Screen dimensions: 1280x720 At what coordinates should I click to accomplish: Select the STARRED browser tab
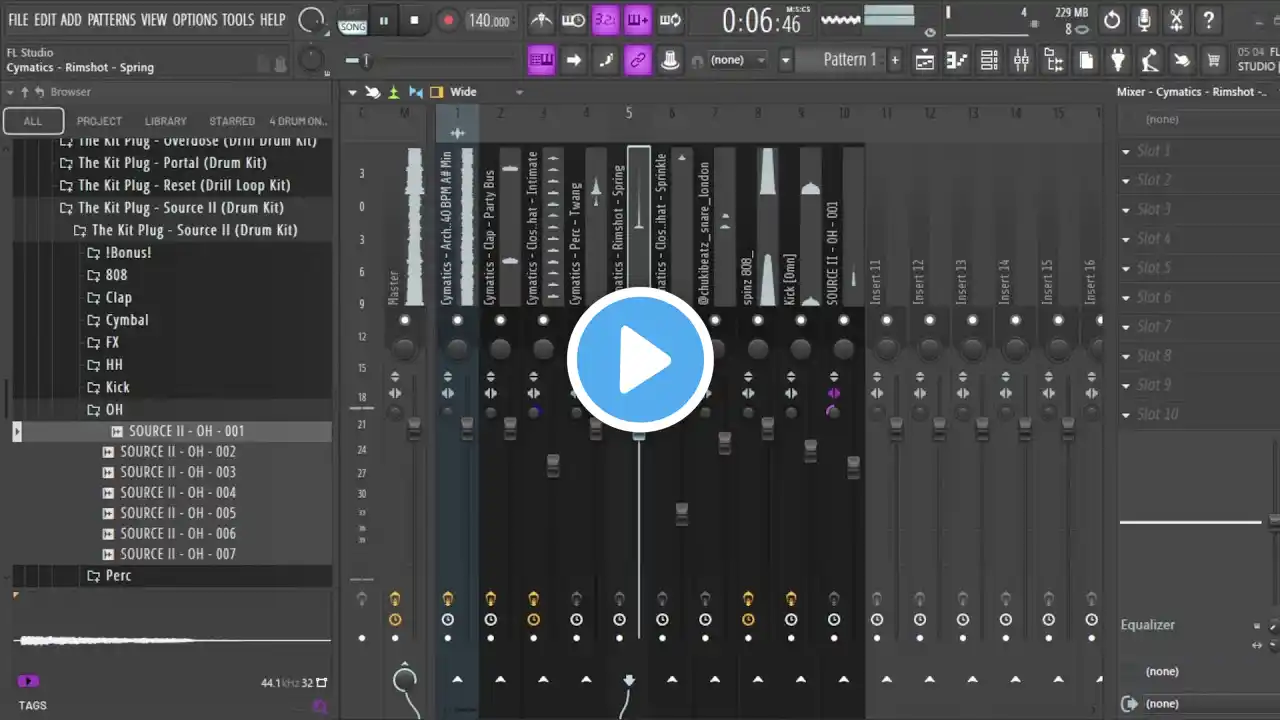click(232, 121)
